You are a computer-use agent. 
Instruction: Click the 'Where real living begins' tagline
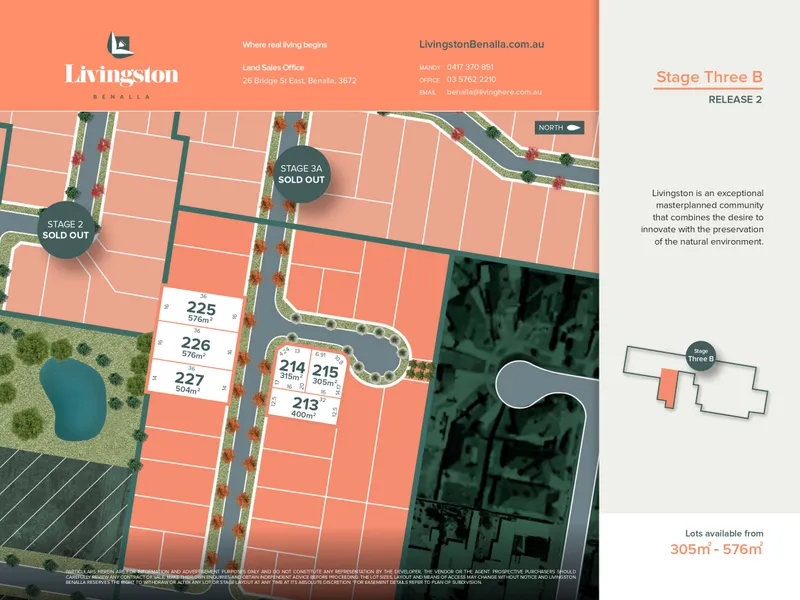(x=285, y=45)
